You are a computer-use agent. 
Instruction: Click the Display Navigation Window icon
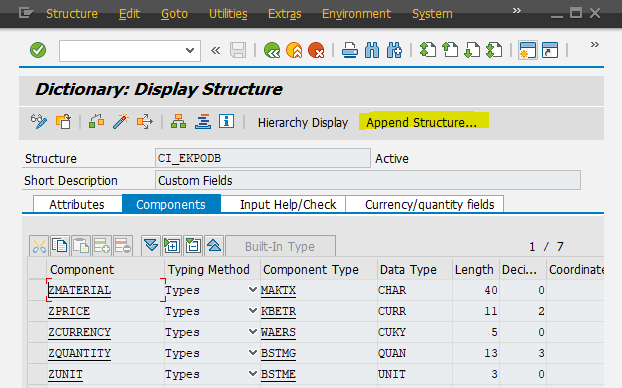[x=203, y=121]
